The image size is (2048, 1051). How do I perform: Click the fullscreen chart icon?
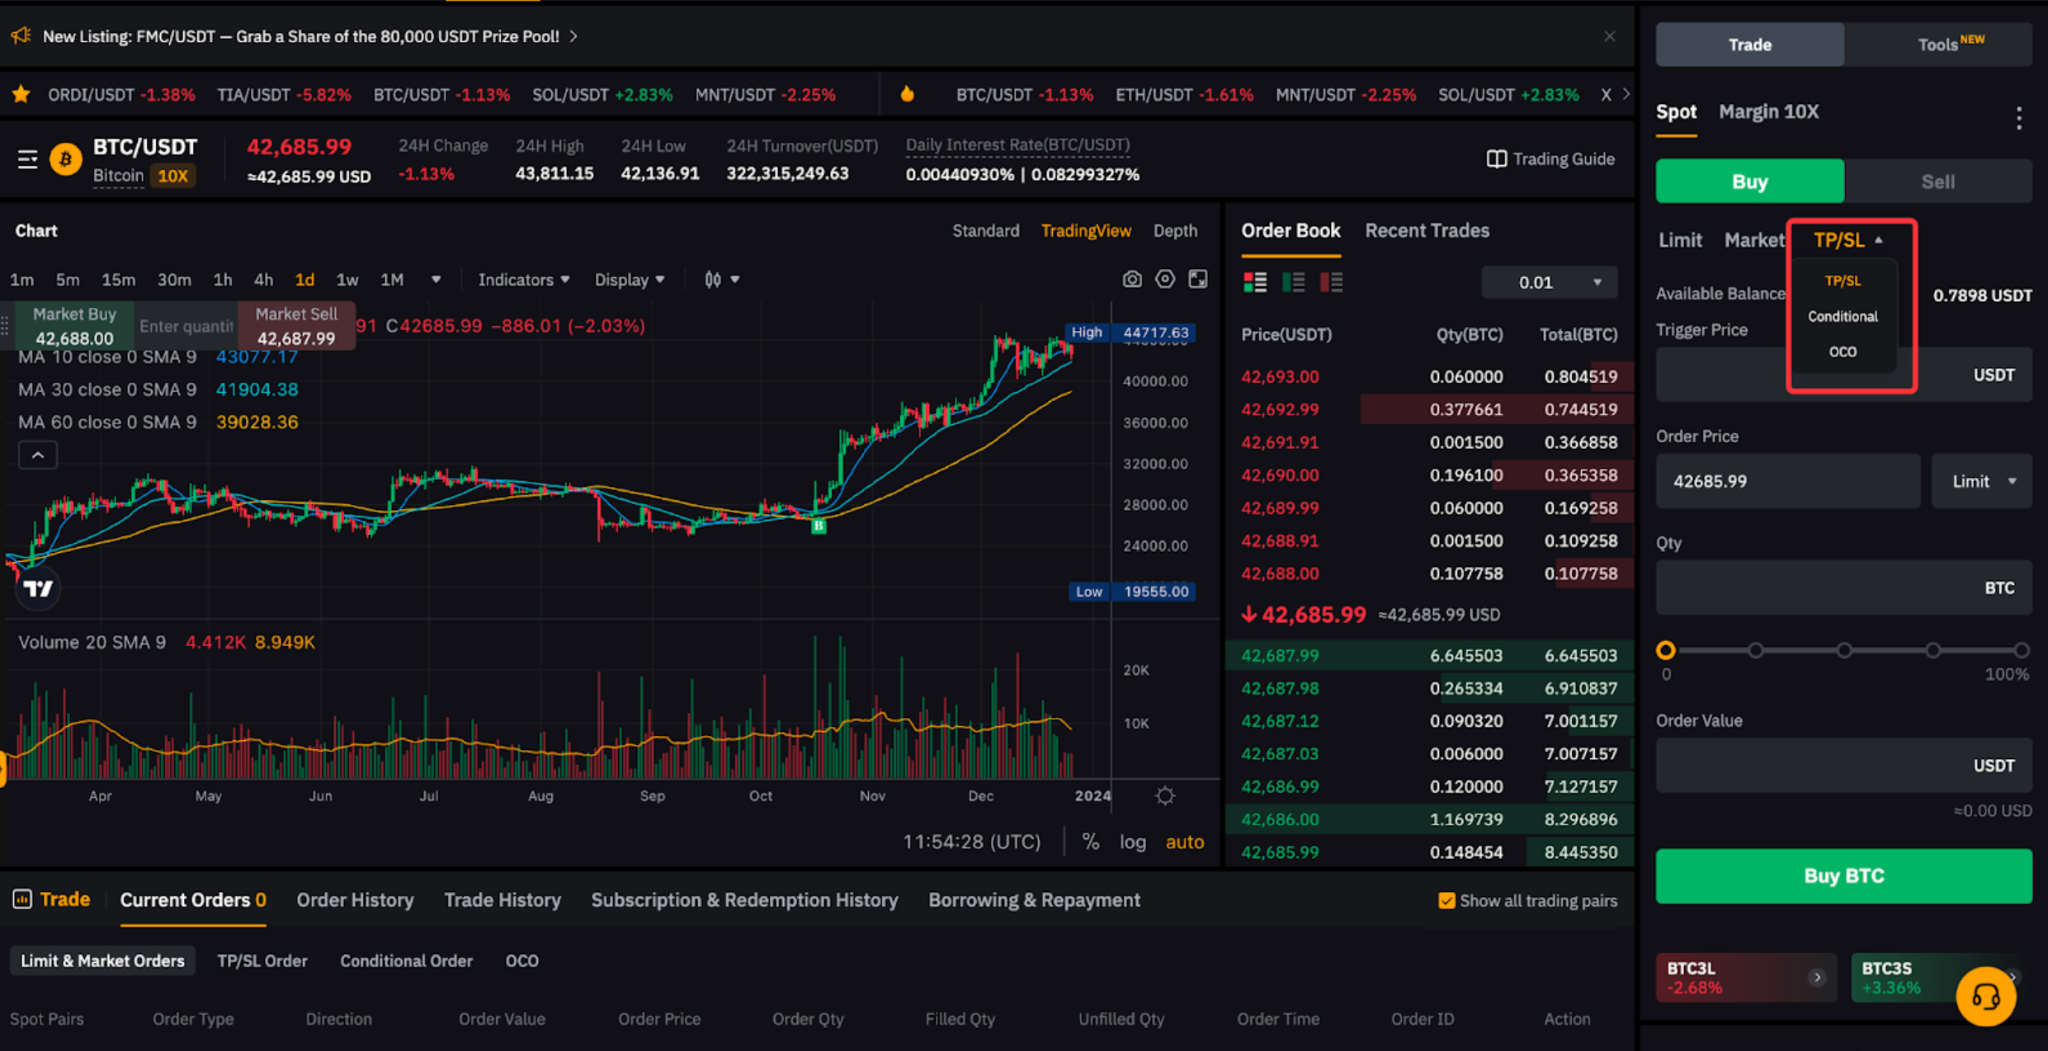coord(1198,280)
